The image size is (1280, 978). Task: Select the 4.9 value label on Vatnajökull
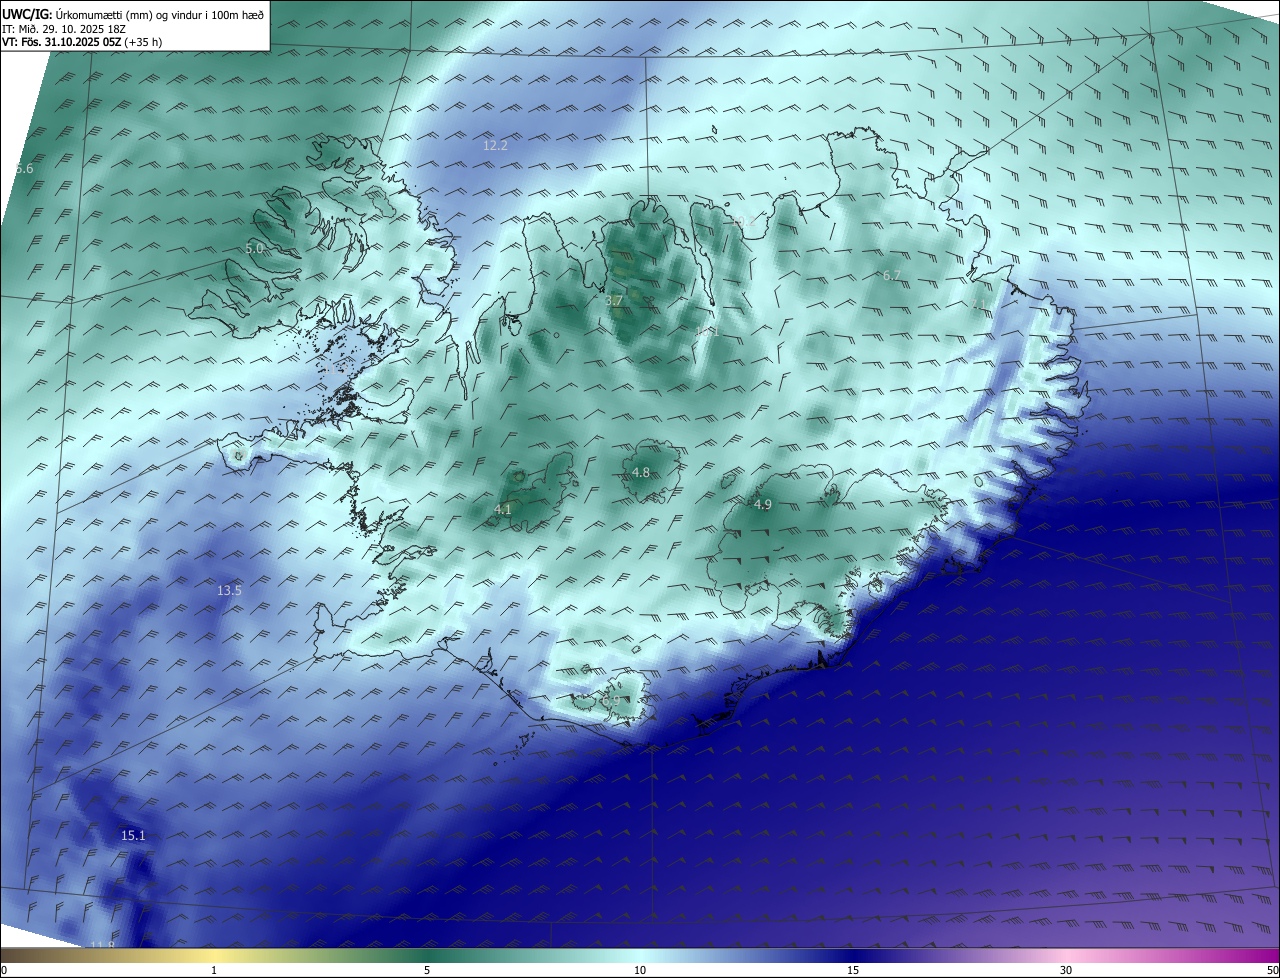(x=763, y=504)
